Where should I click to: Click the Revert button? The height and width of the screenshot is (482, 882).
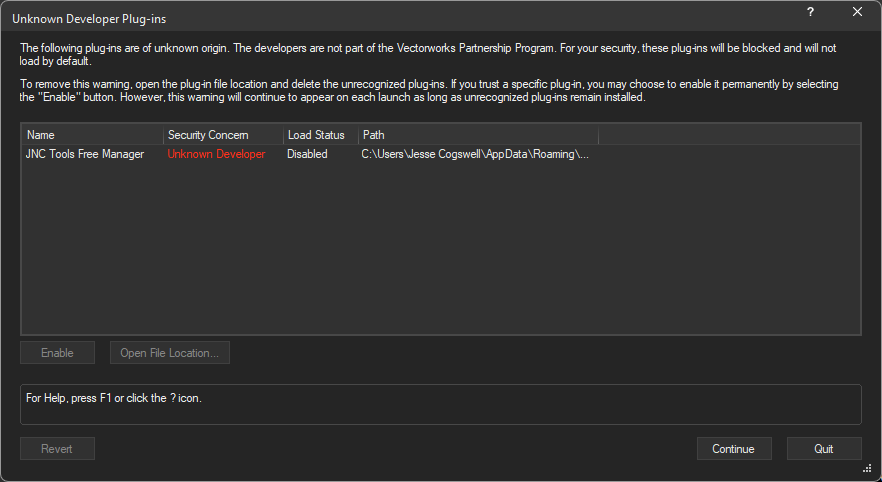click(57, 449)
